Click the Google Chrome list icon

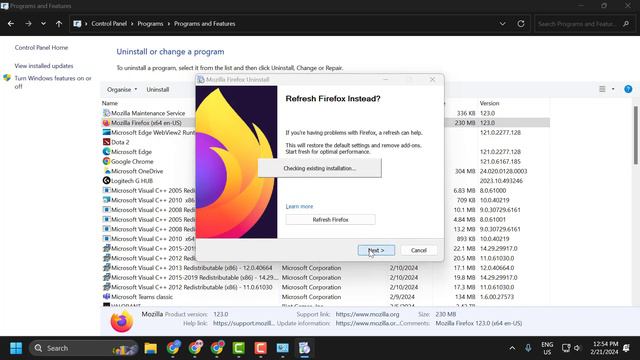pos(107,161)
